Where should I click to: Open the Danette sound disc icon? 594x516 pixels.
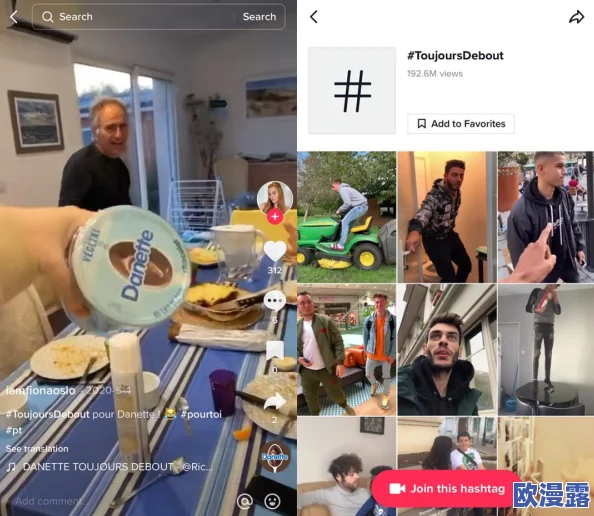(275, 457)
